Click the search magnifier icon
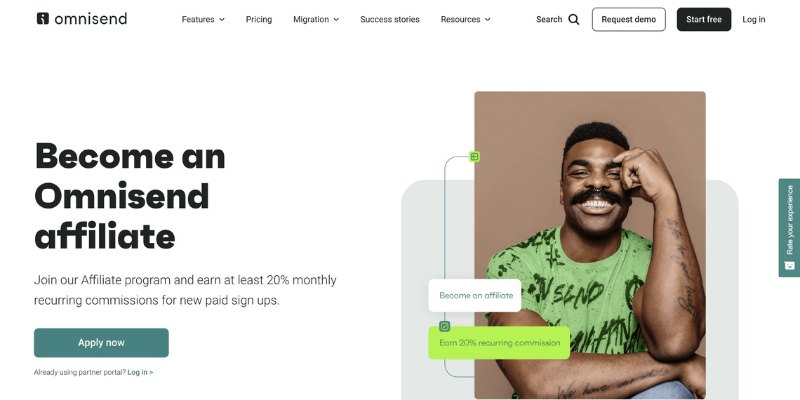 coord(573,19)
